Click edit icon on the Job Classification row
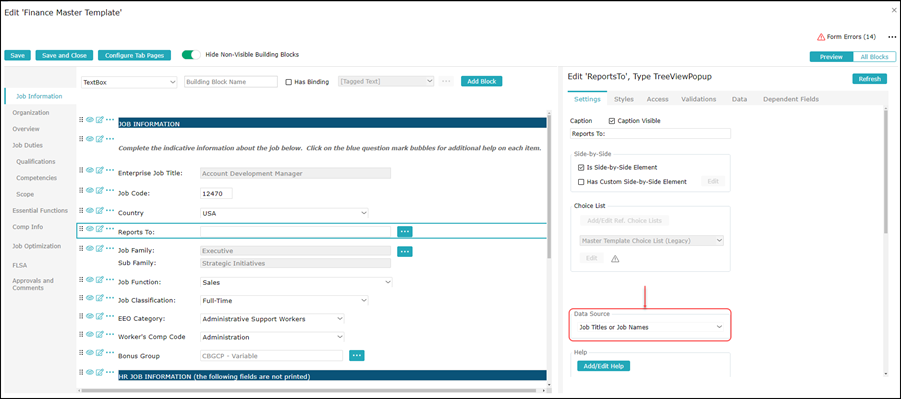This screenshot has height=399, width=901. tap(99, 297)
